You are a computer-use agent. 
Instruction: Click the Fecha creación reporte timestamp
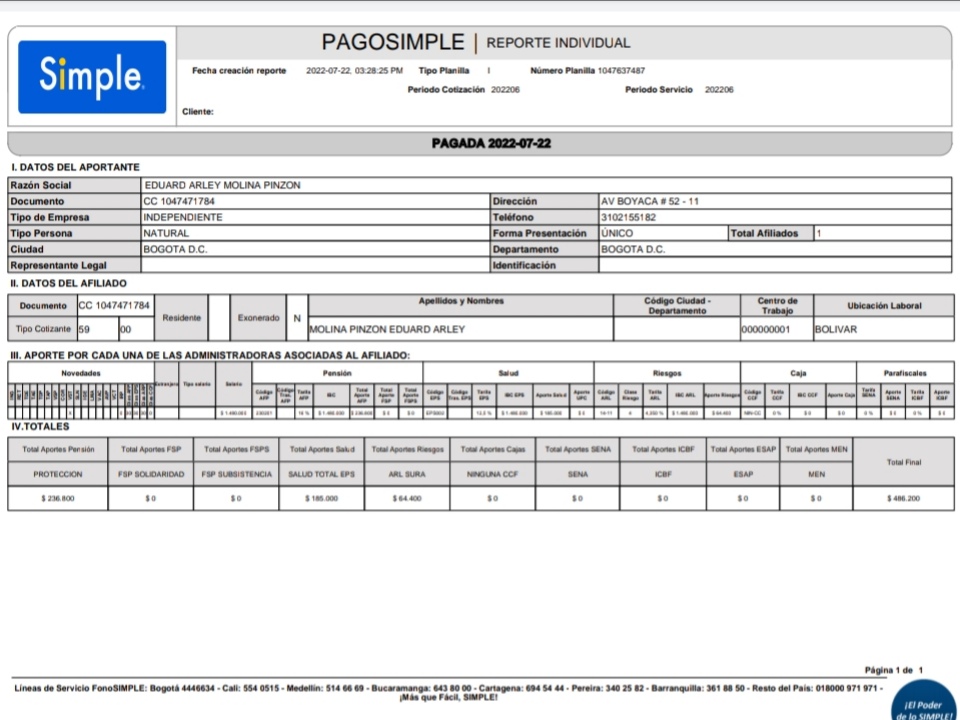click(354, 71)
